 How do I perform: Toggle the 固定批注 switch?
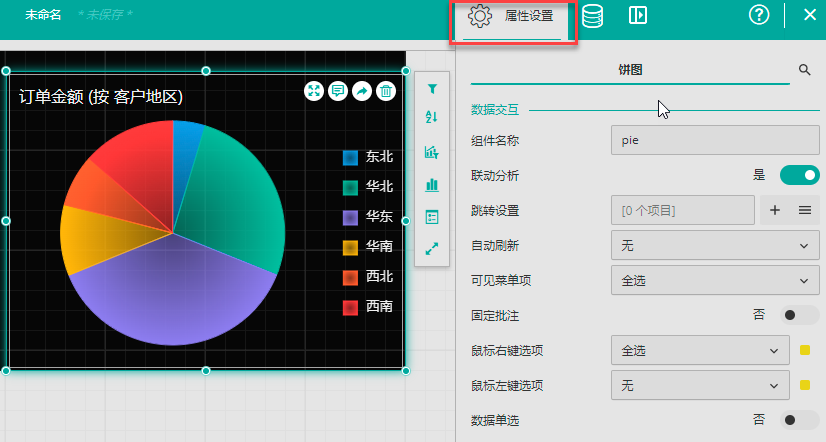coord(799,315)
